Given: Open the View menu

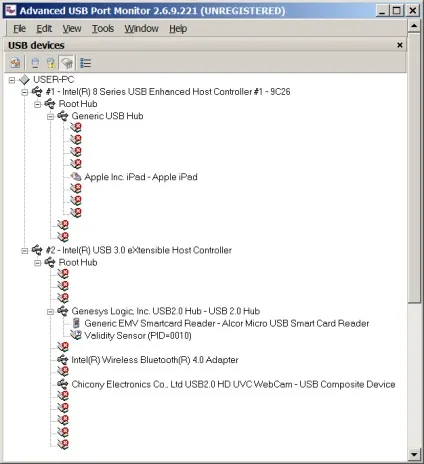Looking at the screenshot, I should pyautogui.click(x=72, y=29).
